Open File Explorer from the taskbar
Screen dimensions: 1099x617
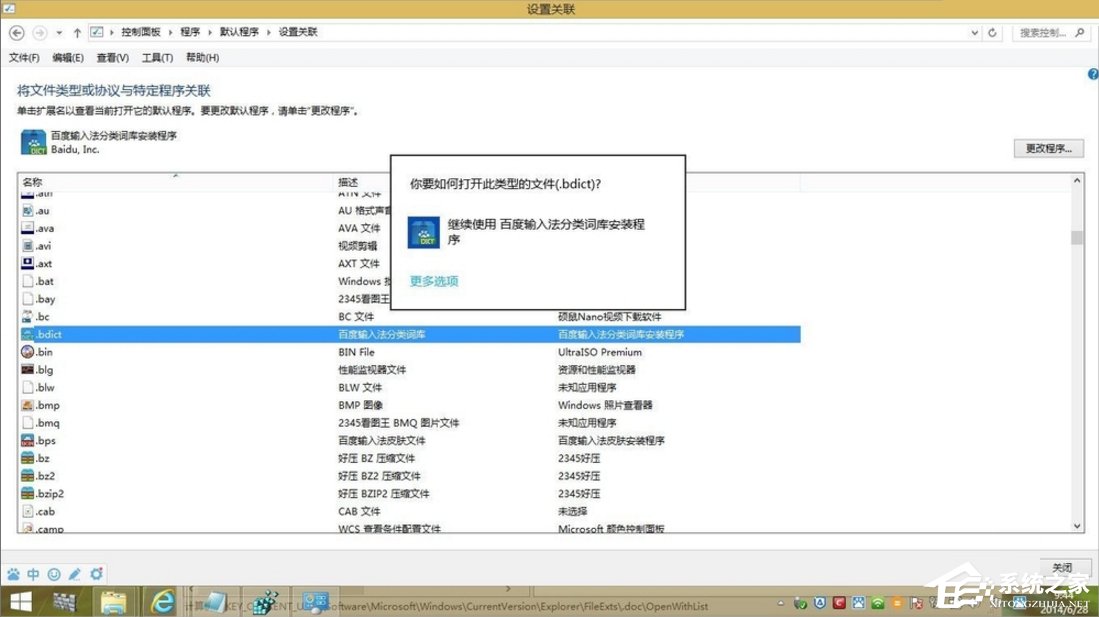coord(114,601)
